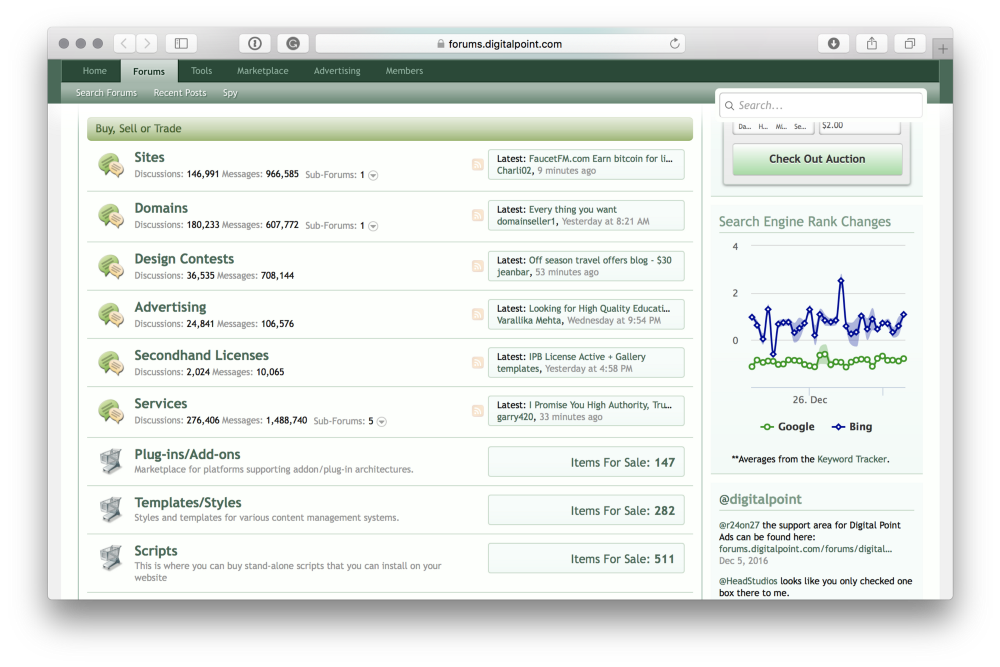Click the Domains forum speech bubble icon
The image size is (1000, 667).
coord(111,216)
